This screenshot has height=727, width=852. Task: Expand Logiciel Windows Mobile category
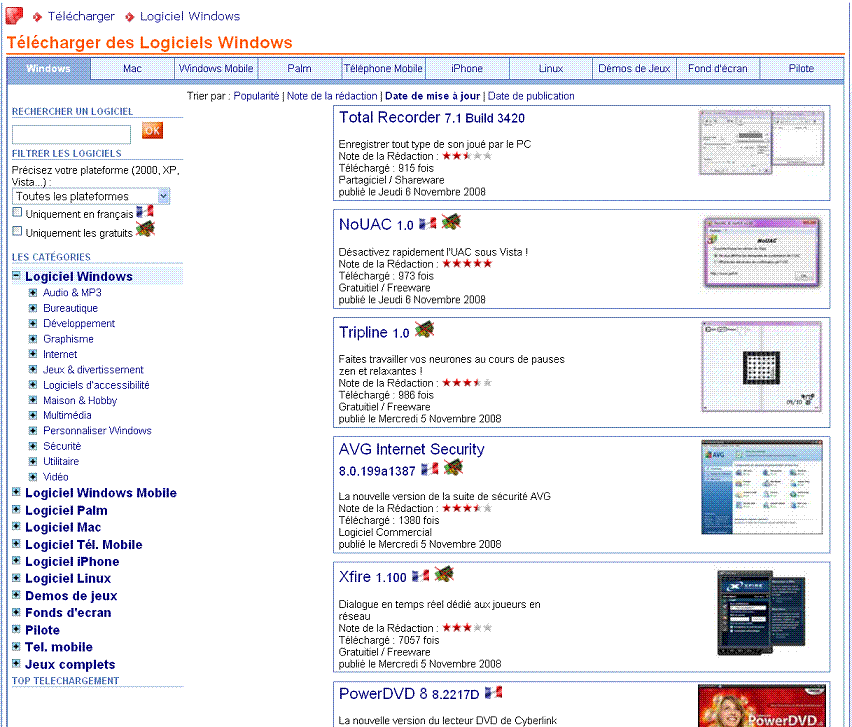pyautogui.click(x=16, y=492)
